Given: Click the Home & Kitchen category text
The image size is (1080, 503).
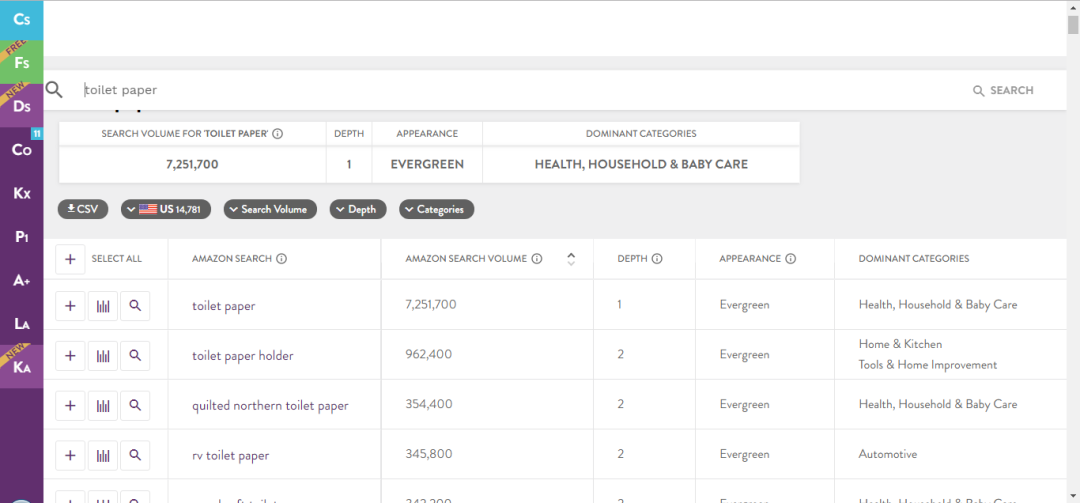Looking at the screenshot, I should pos(900,344).
